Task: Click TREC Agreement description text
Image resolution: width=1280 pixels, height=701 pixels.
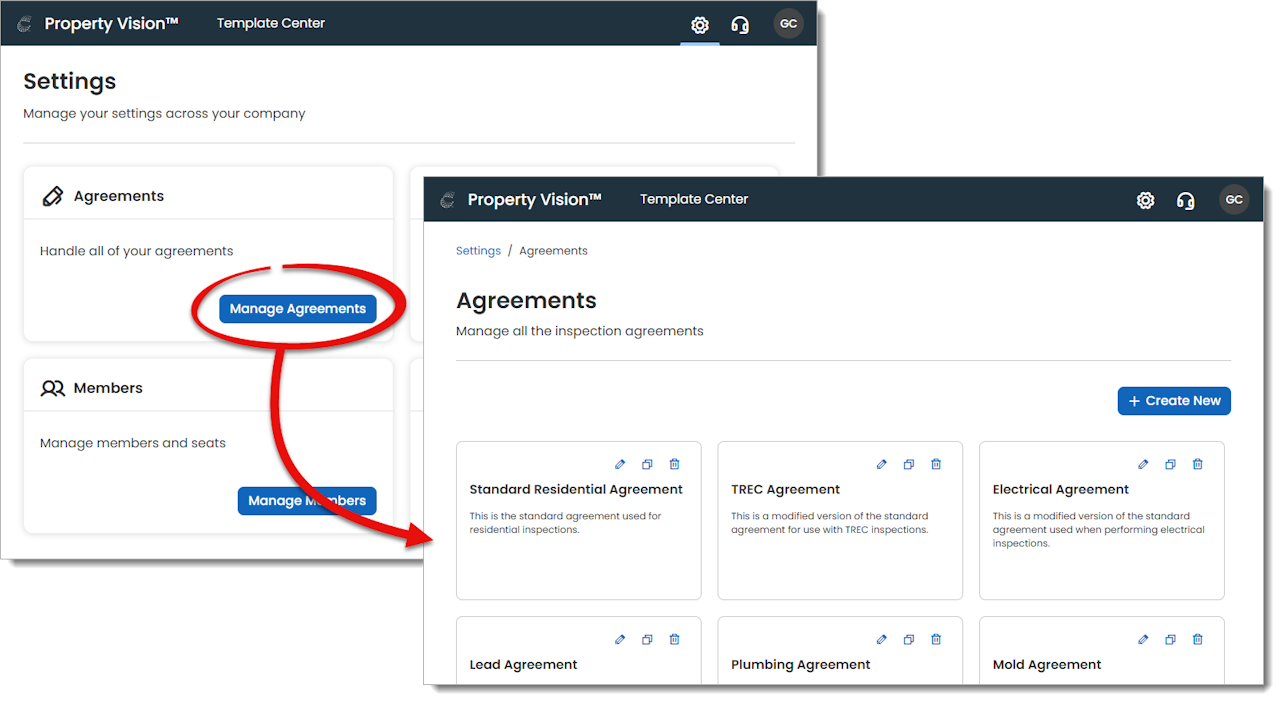Action: (830, 523)
